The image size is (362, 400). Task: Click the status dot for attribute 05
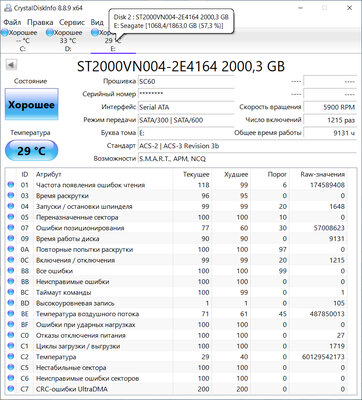click(11, 217)
